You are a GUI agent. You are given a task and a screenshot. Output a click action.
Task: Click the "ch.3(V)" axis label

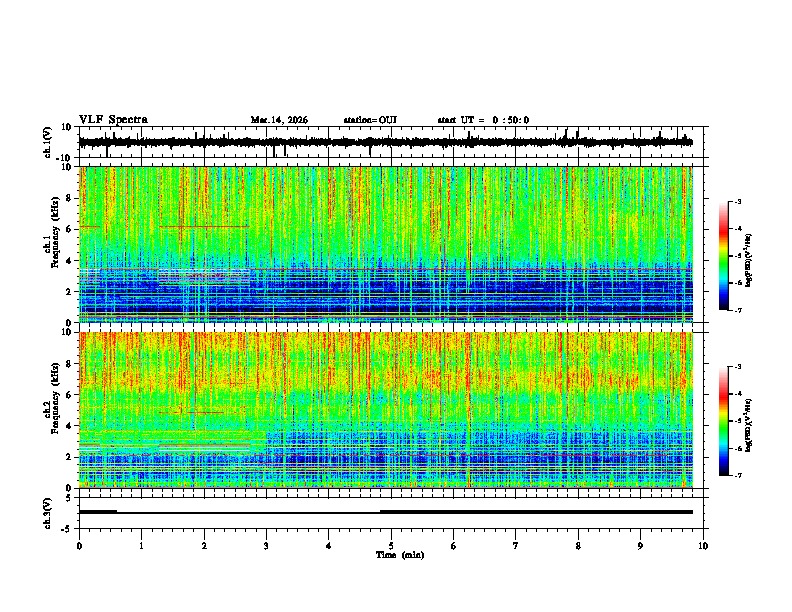point(48,514)
